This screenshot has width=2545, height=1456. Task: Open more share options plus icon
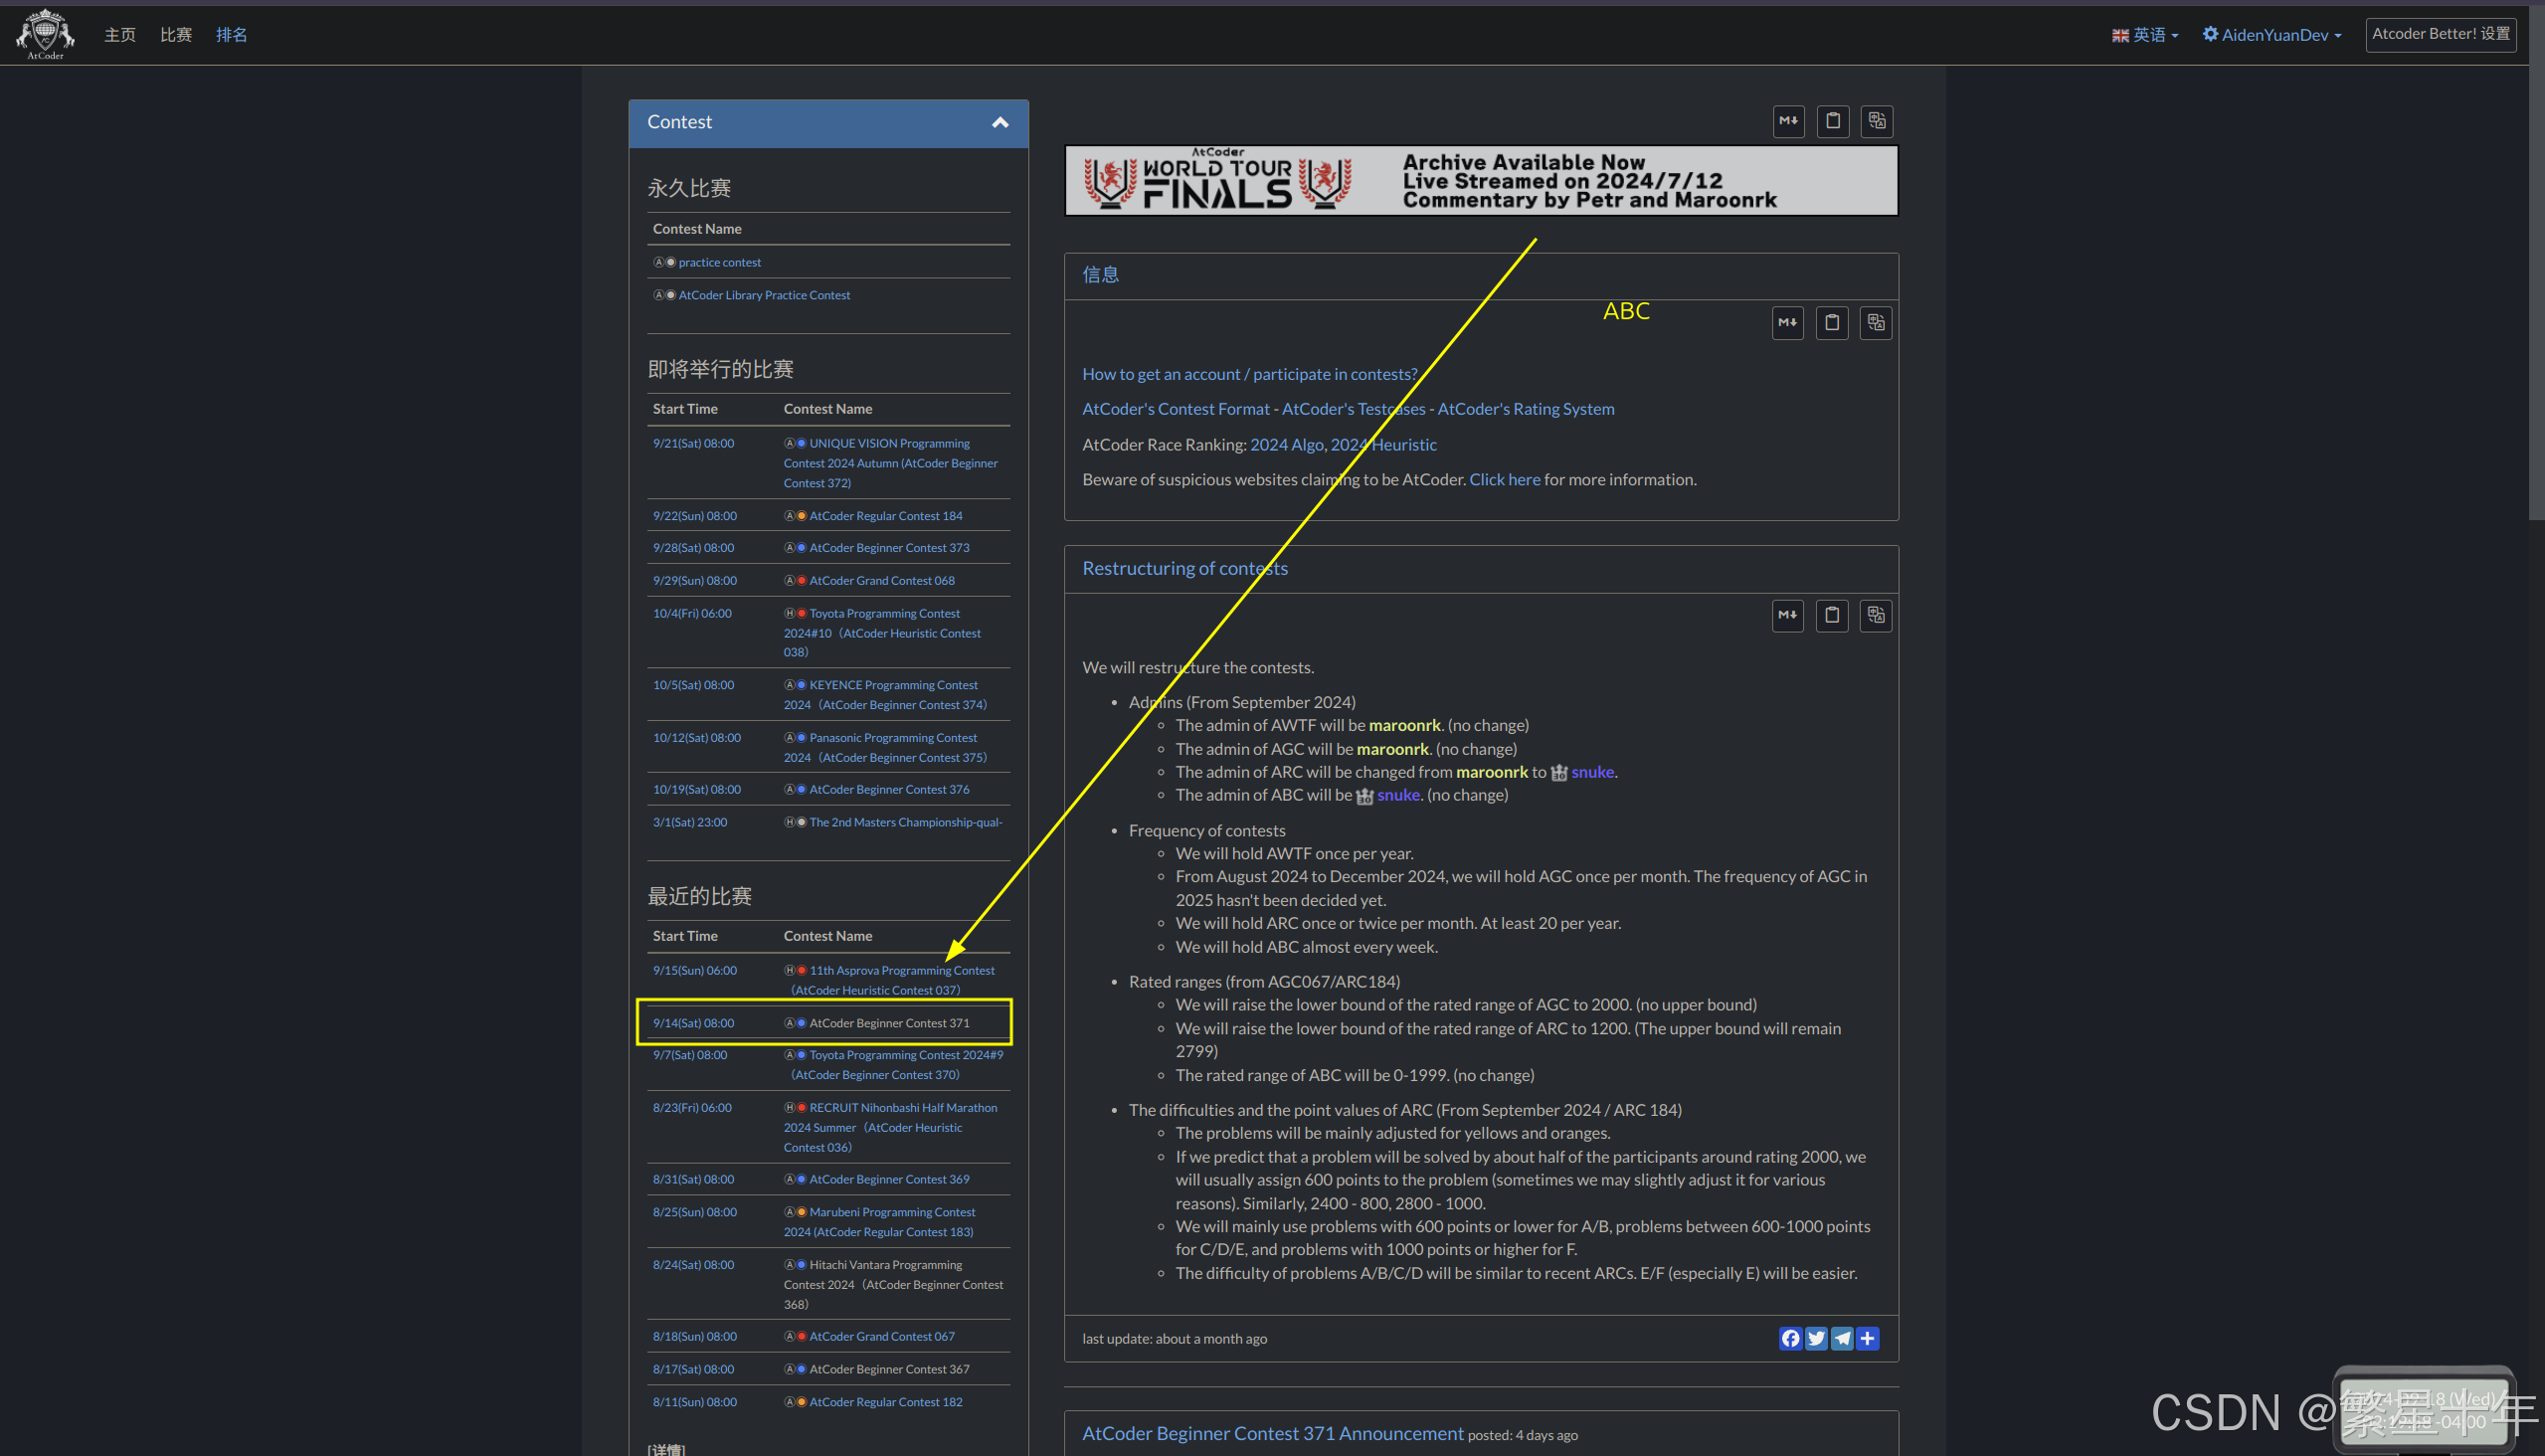[x=1867, y=1338]
